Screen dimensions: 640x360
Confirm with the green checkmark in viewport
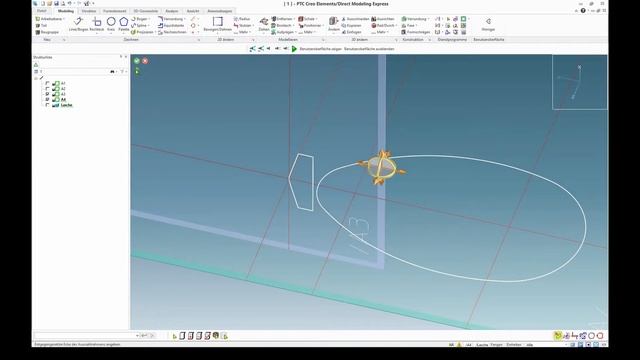pos(137,61)
